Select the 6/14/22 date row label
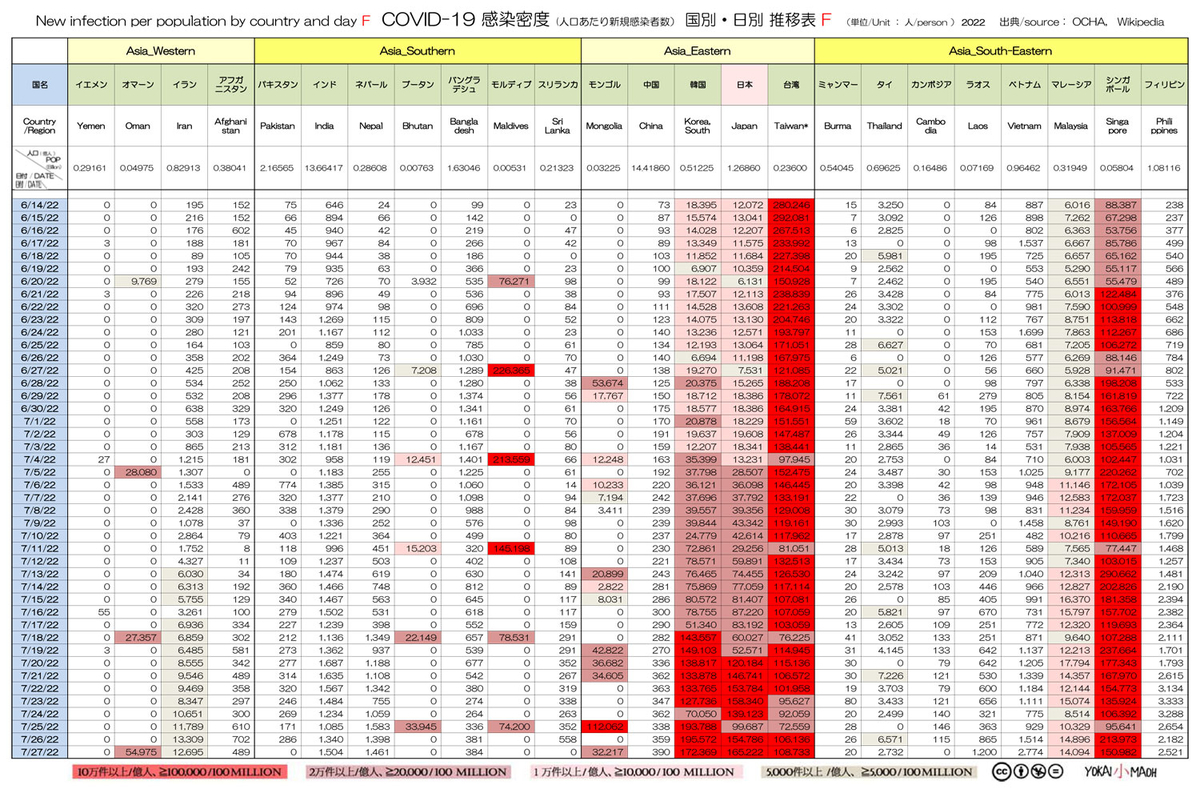Viewport: 1200px width, 789px height. click(41, 204)
